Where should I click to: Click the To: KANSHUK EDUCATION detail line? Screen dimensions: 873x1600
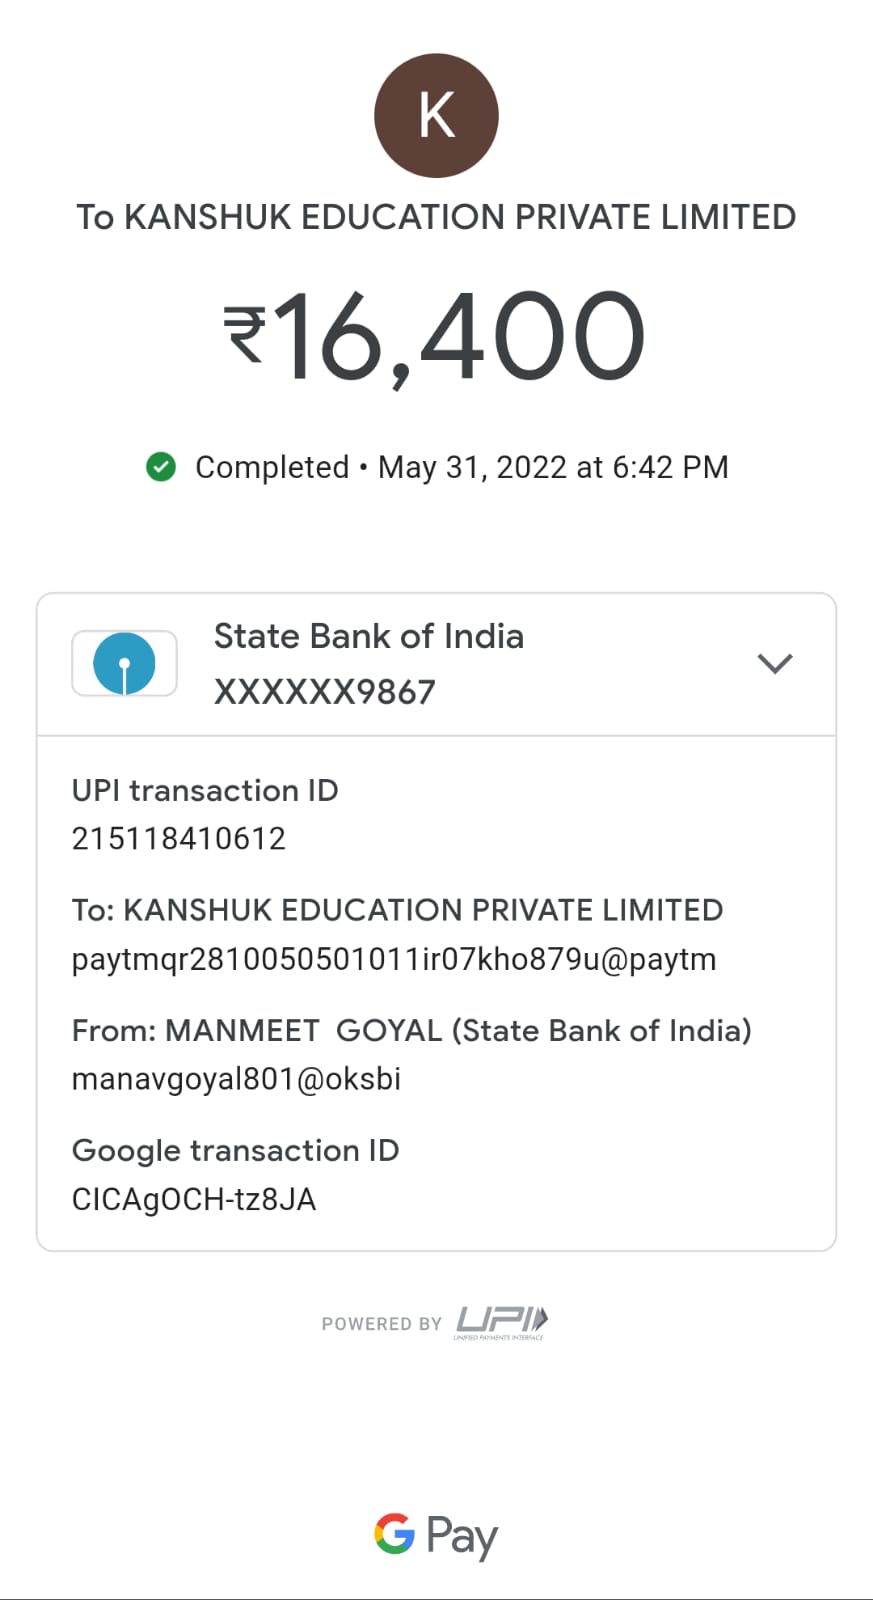click(x=397, y=910)
